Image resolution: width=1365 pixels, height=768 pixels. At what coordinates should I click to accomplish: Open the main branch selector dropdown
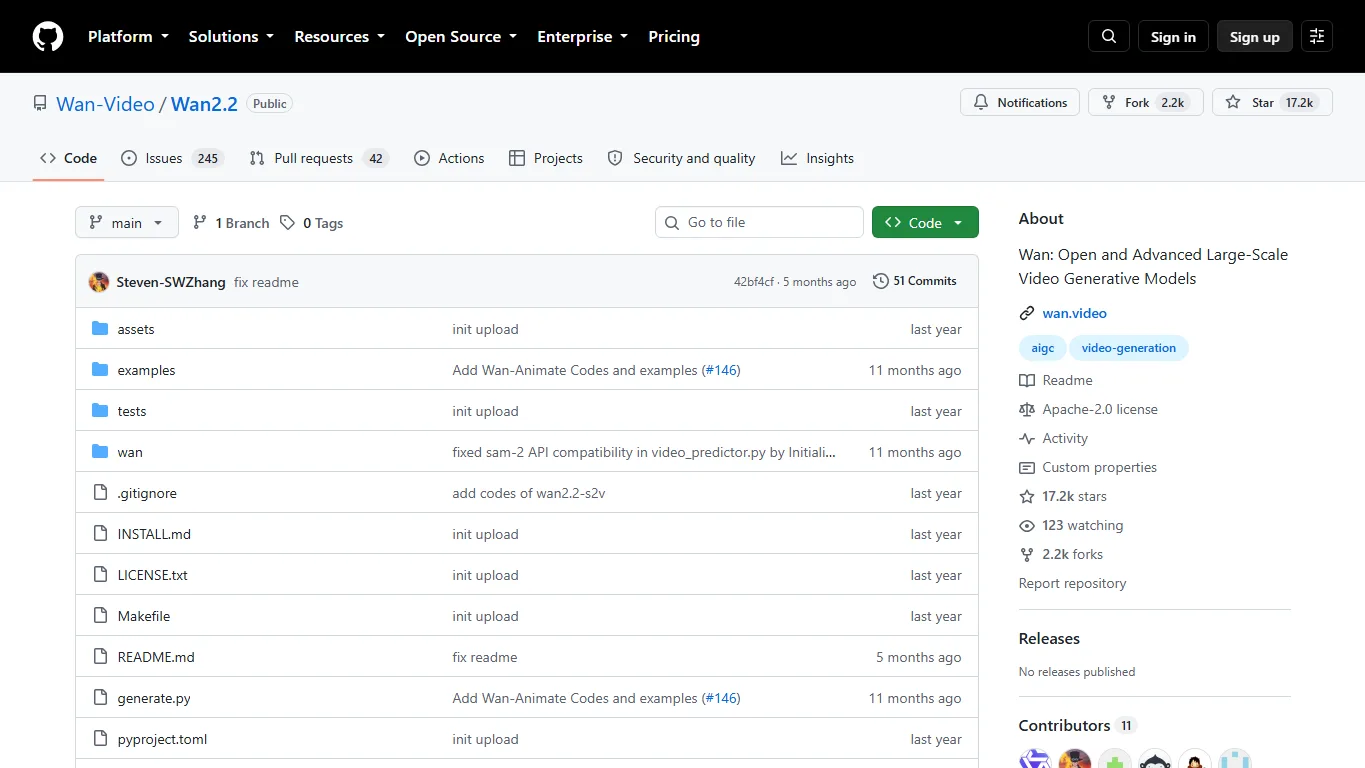point(127,222)
